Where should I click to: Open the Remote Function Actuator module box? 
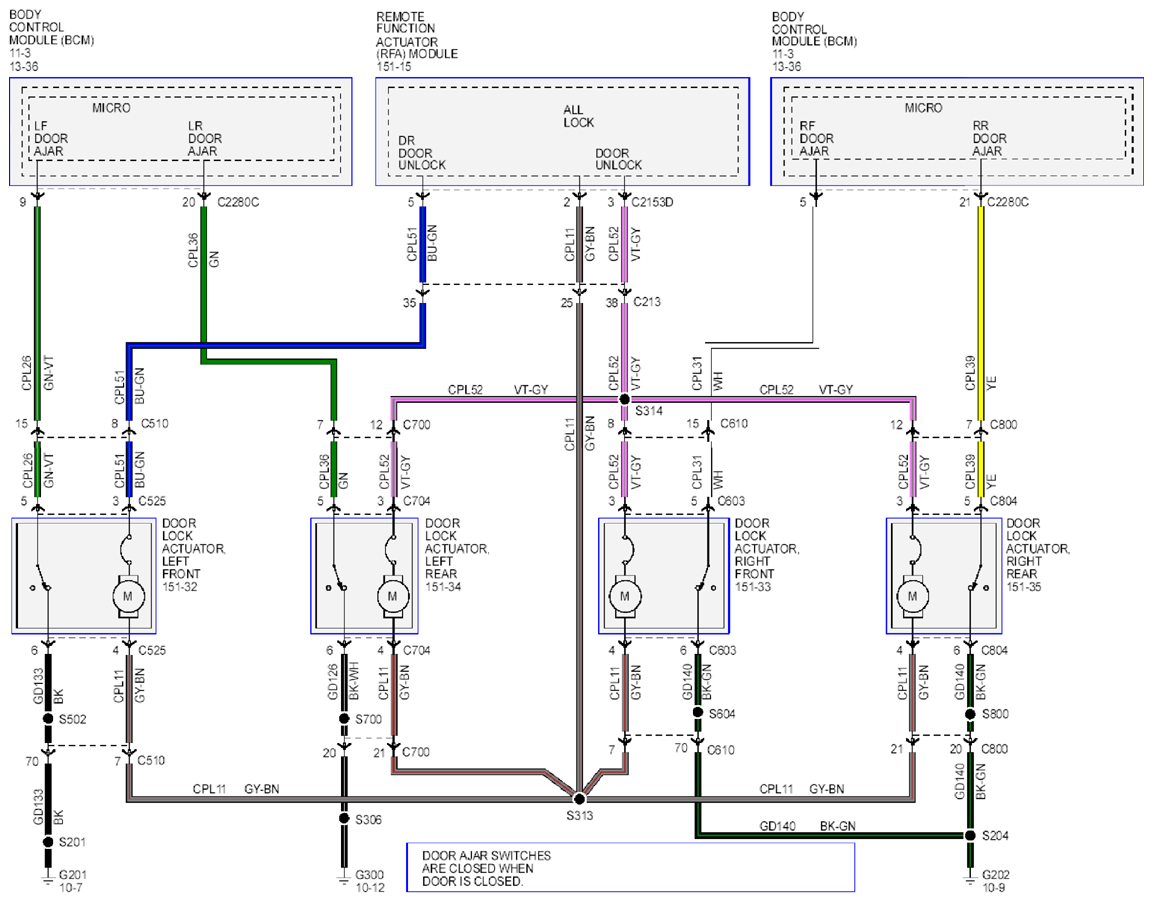tap(563, 132)
